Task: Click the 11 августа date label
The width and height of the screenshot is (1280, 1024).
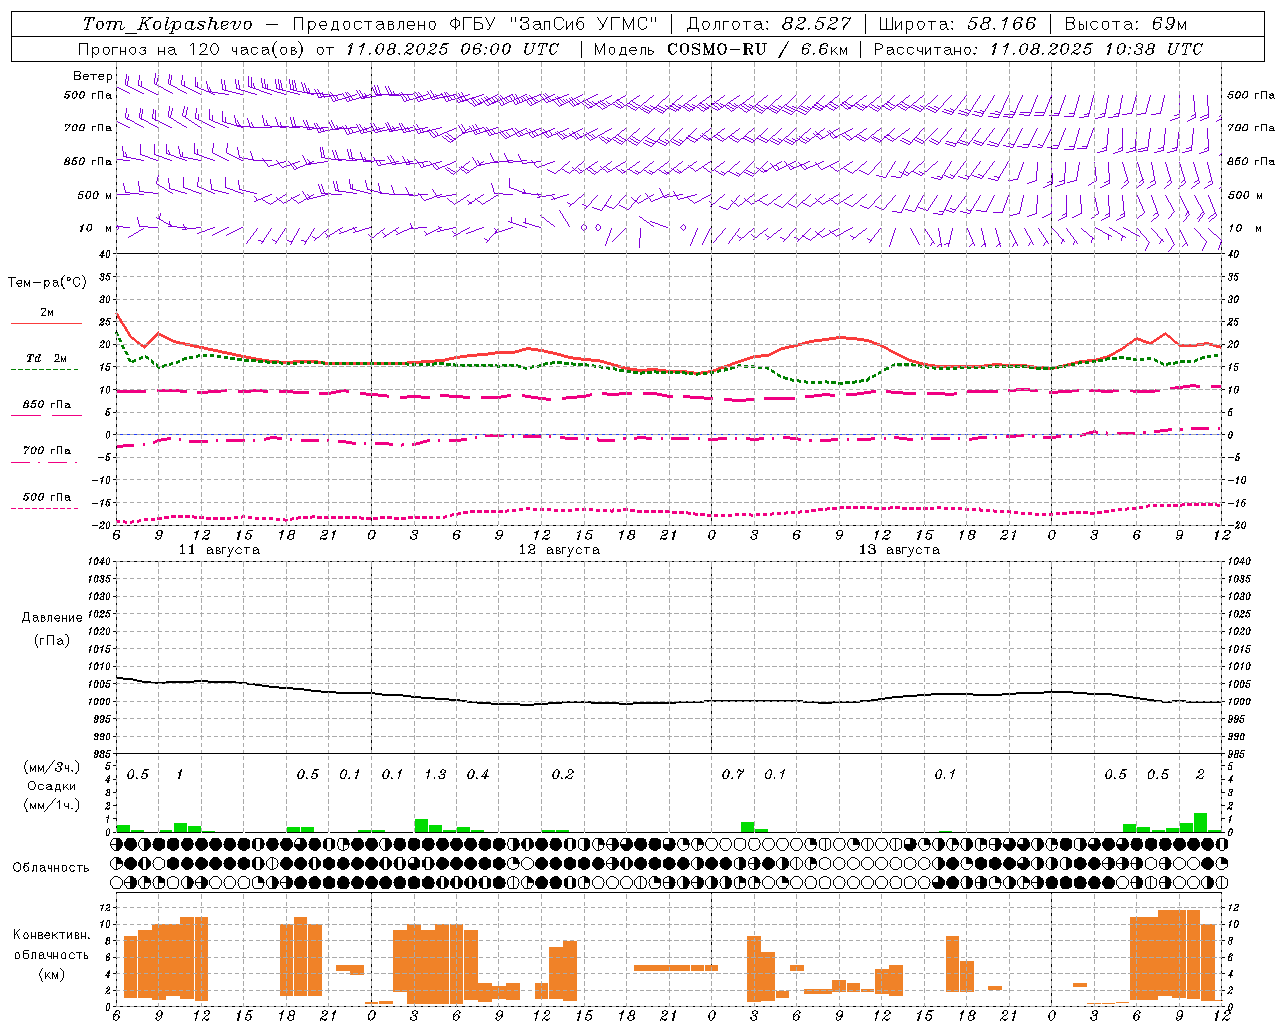Action: pyautogui.click(x=219, y=550)
